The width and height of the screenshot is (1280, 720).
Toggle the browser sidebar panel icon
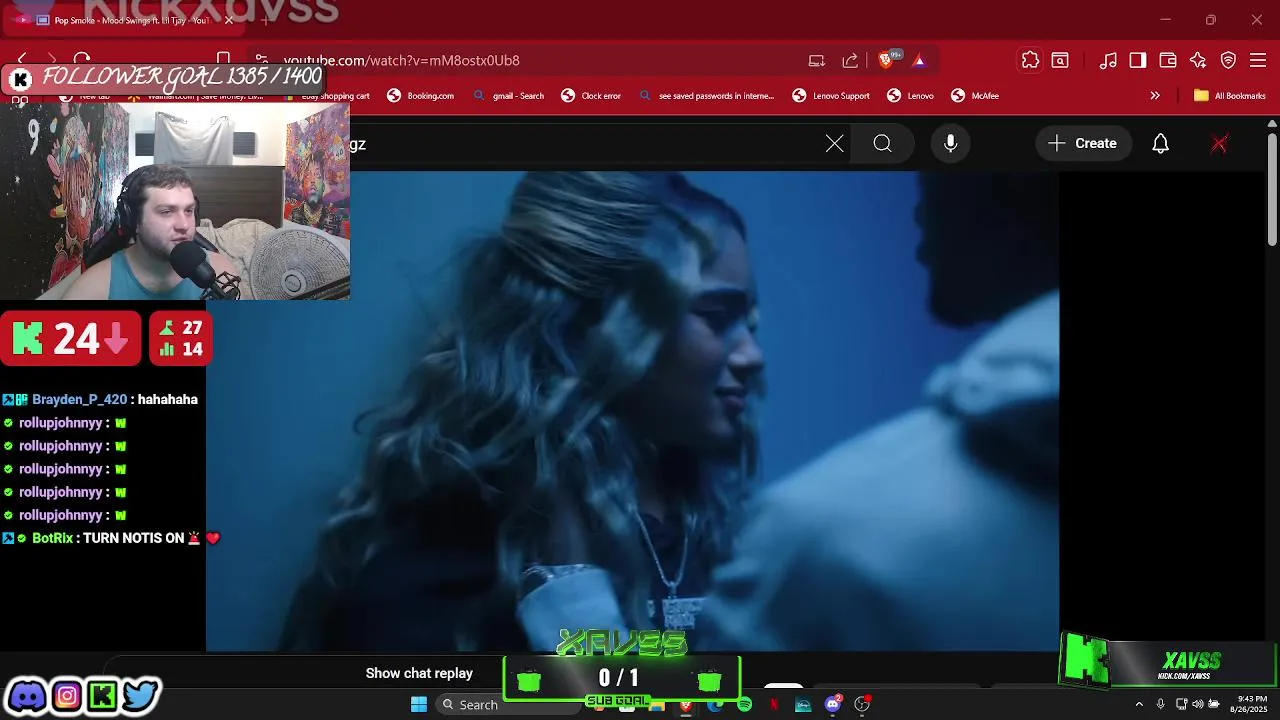1138,60
